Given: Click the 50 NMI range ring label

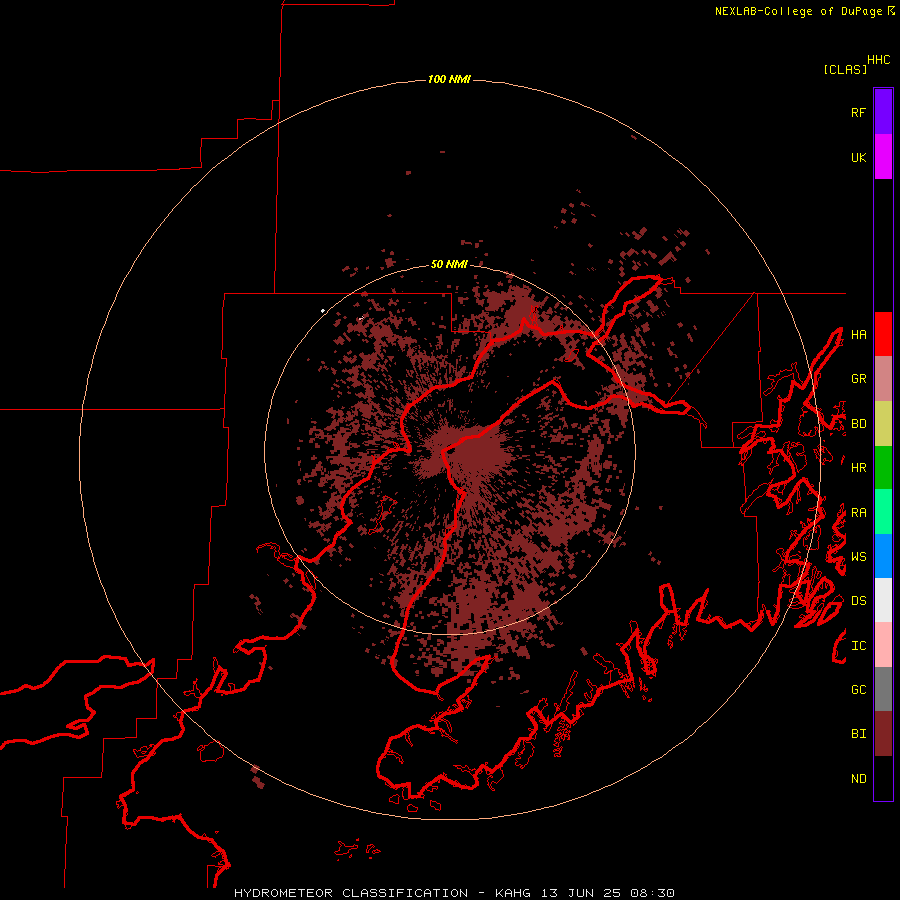Looking at the screenshot, I should click(x=449, y=264).
